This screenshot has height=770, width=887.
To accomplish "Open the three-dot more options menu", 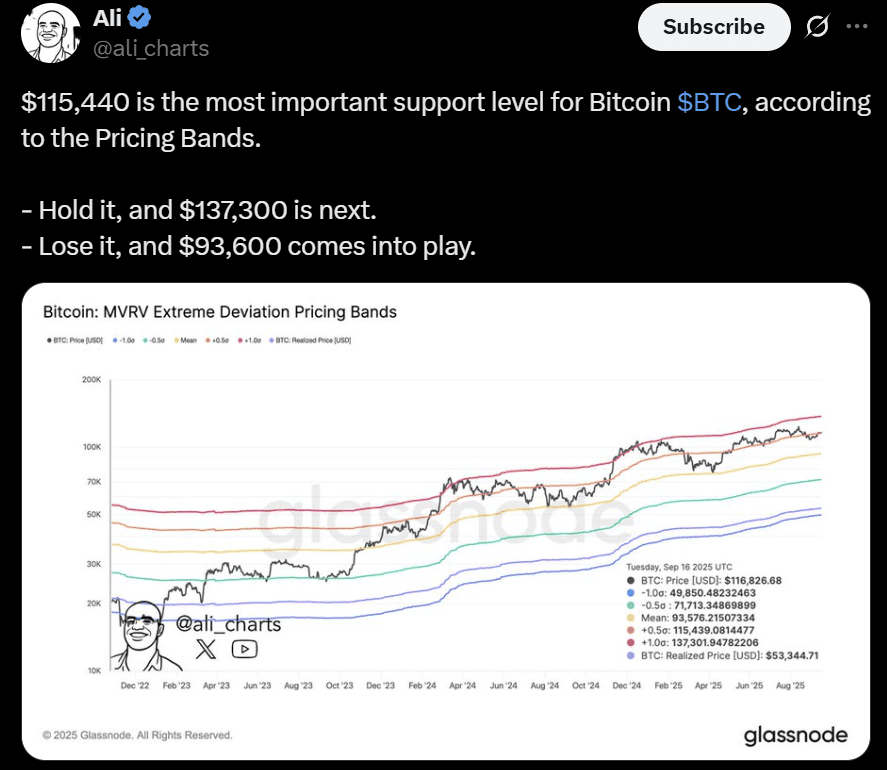I will (857, 27).
